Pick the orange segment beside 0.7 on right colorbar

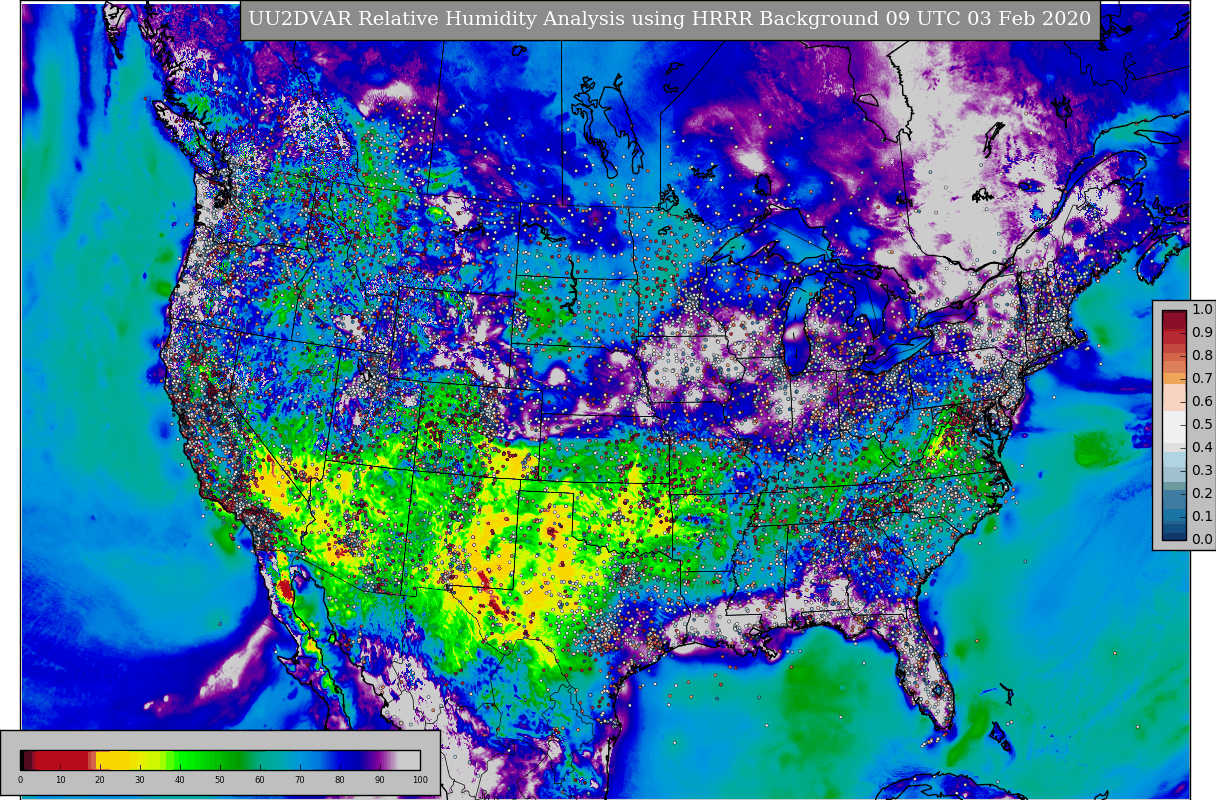pos(1174,378)
